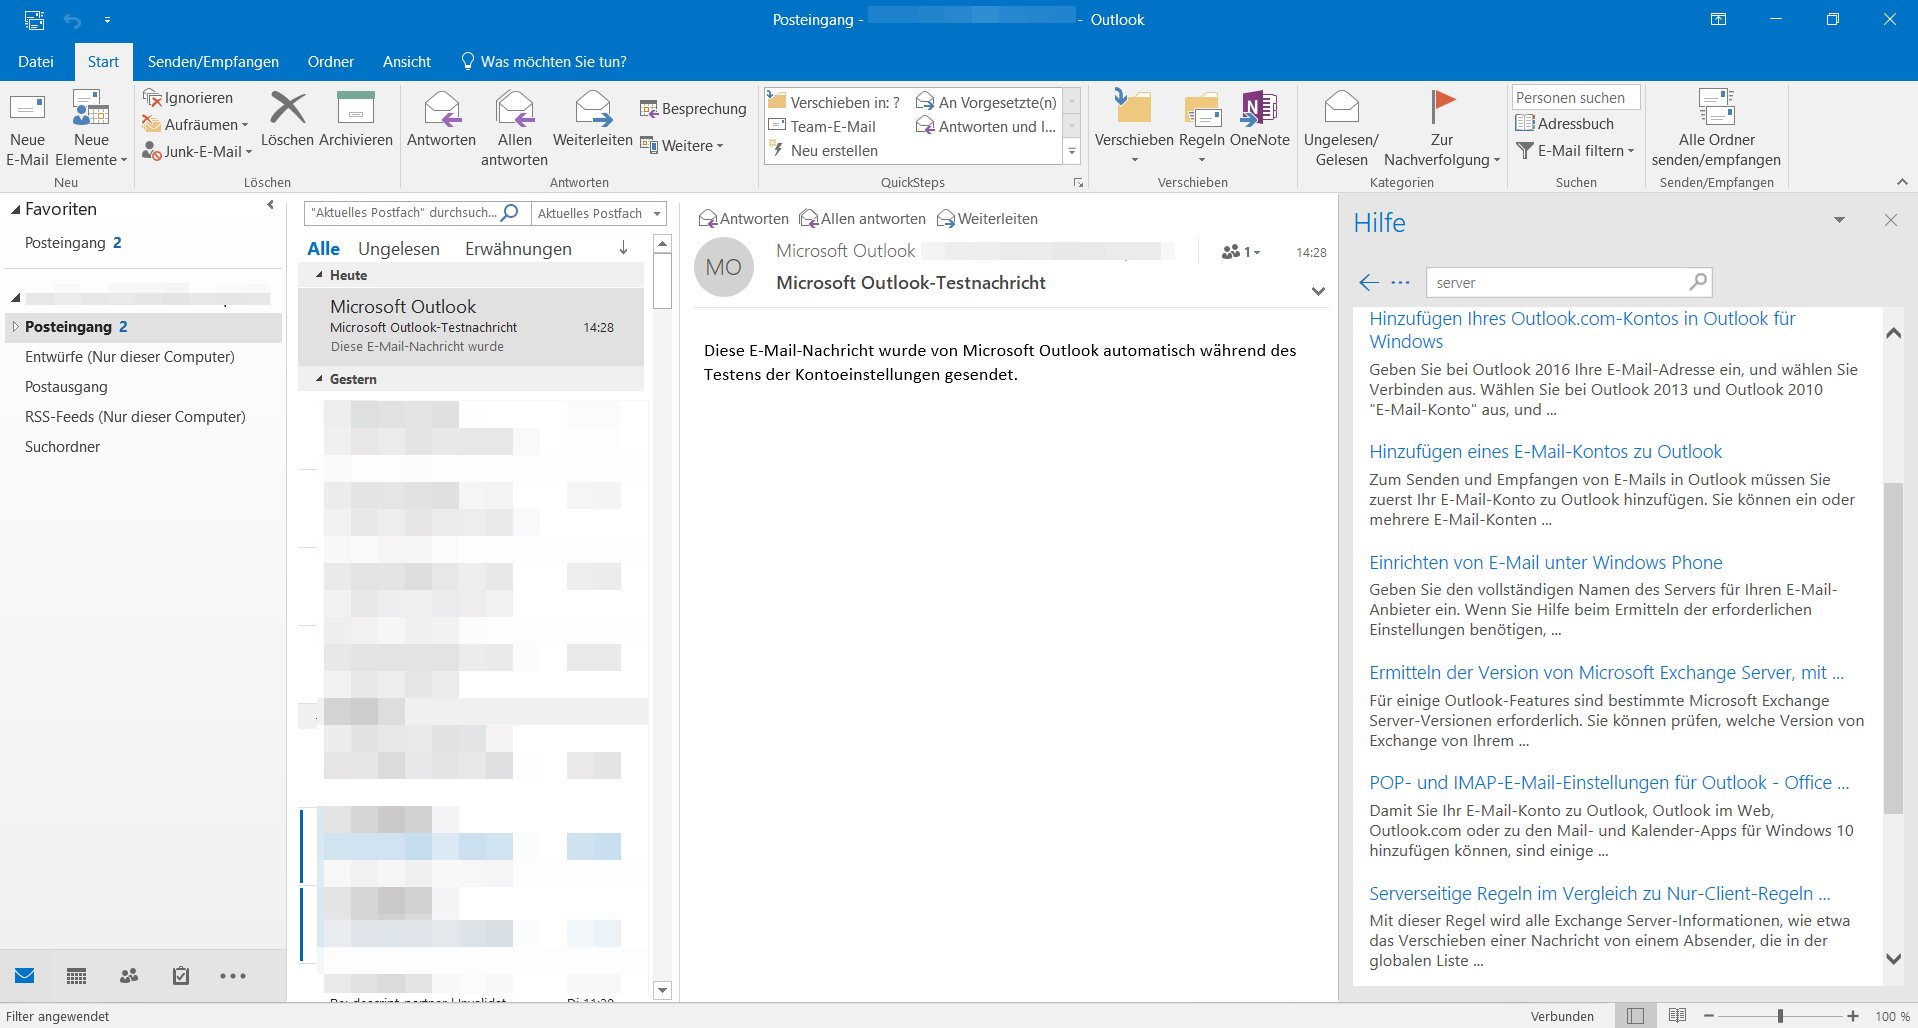Switch to Senden/Empfangen tab
Screen dimensions: 1918x1028
point(213,61)
